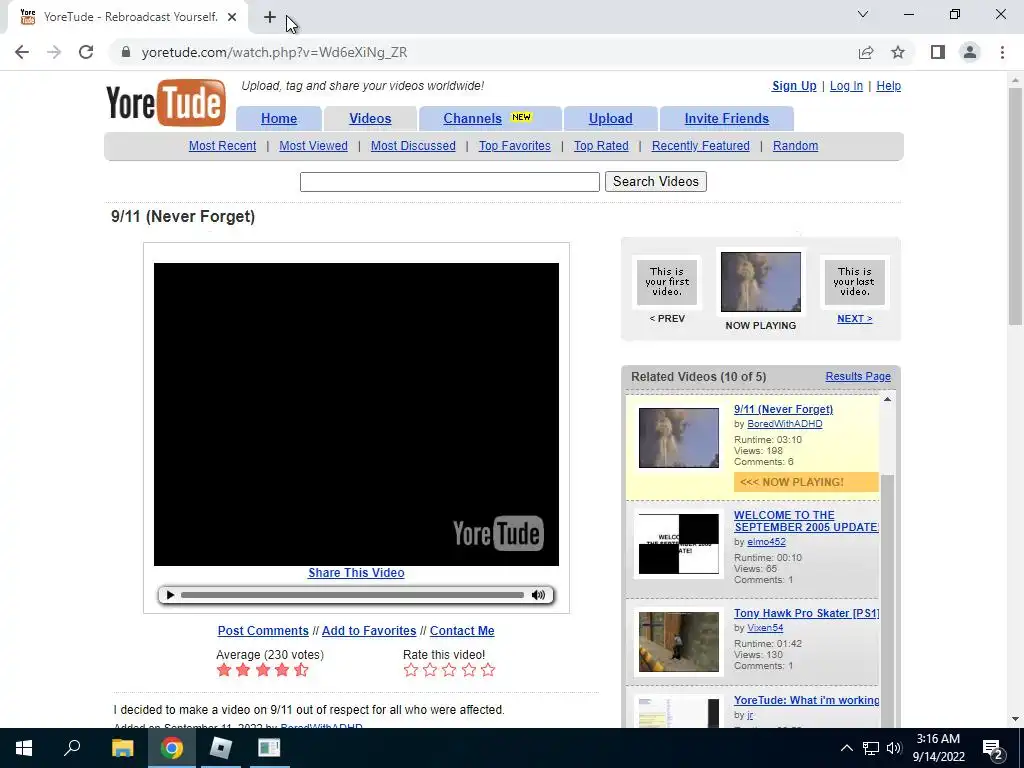Bookmark this page with the star icon
Screen dimensions: 1024x768
coord(898,52)
